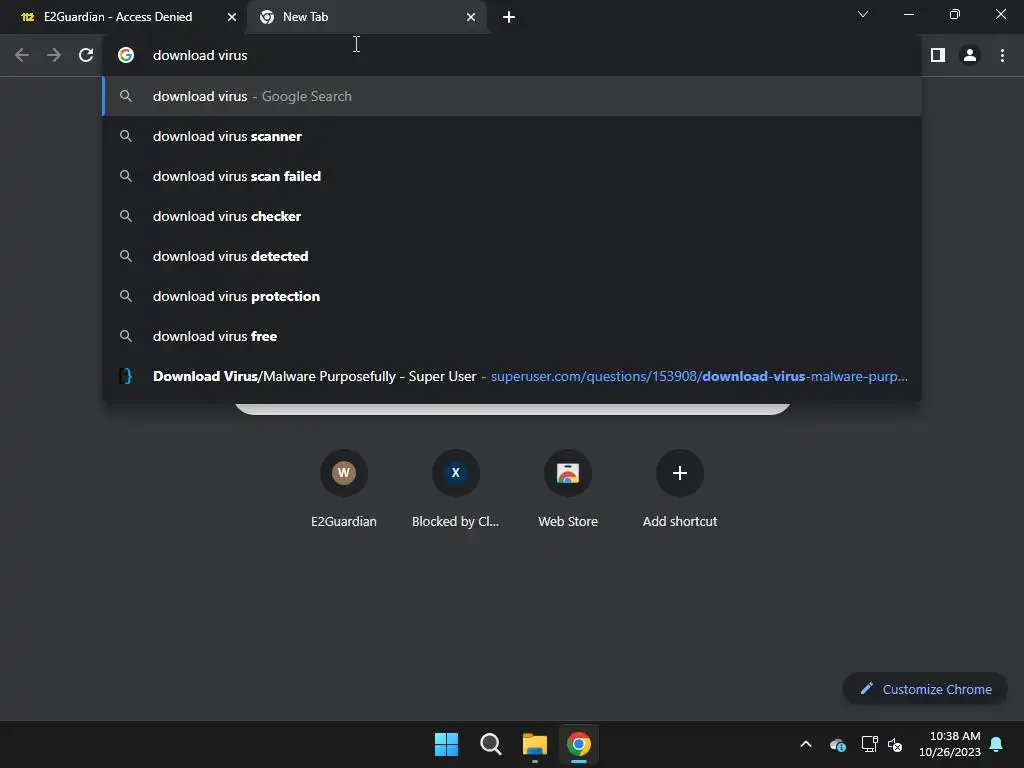Open the tab search dropdown chevron
Viewport: 1024px width, 768px height.
(863, 14)
